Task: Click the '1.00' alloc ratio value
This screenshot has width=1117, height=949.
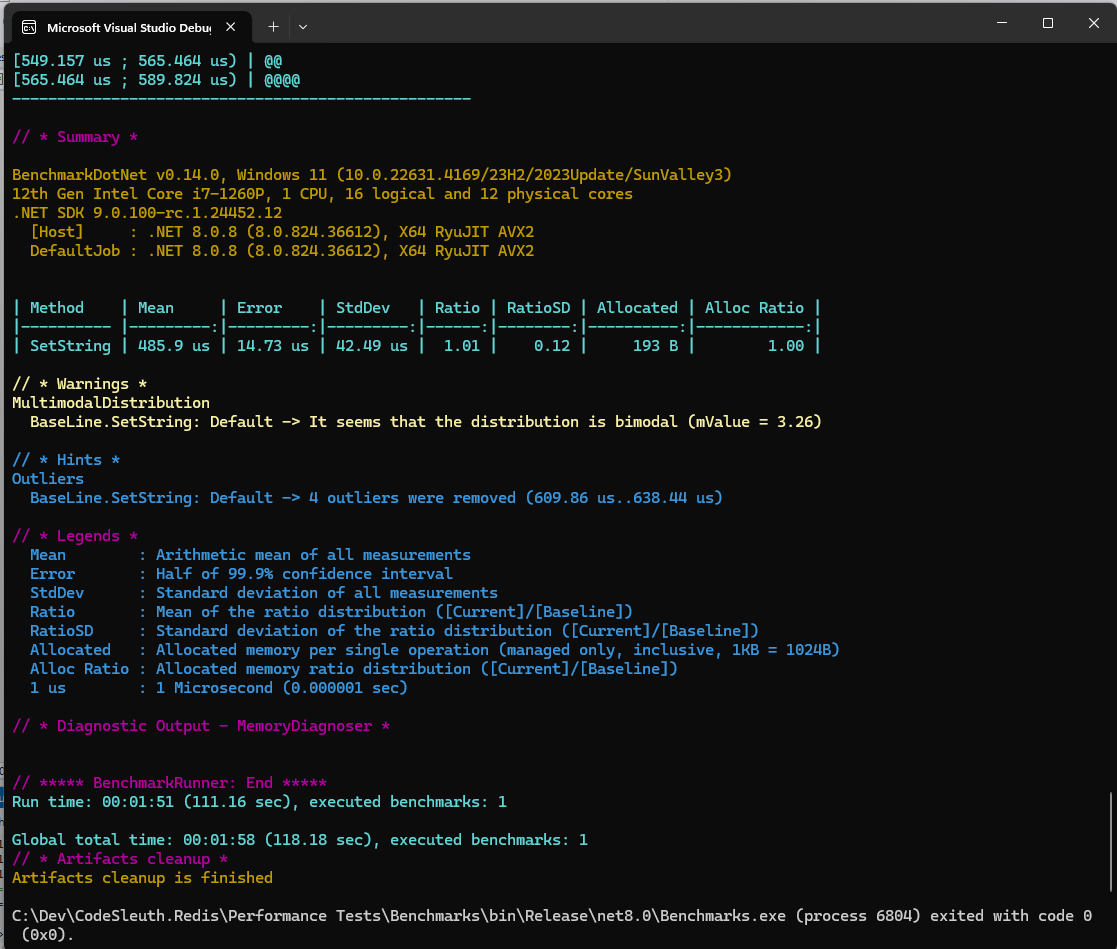Action: pos(786,346)
